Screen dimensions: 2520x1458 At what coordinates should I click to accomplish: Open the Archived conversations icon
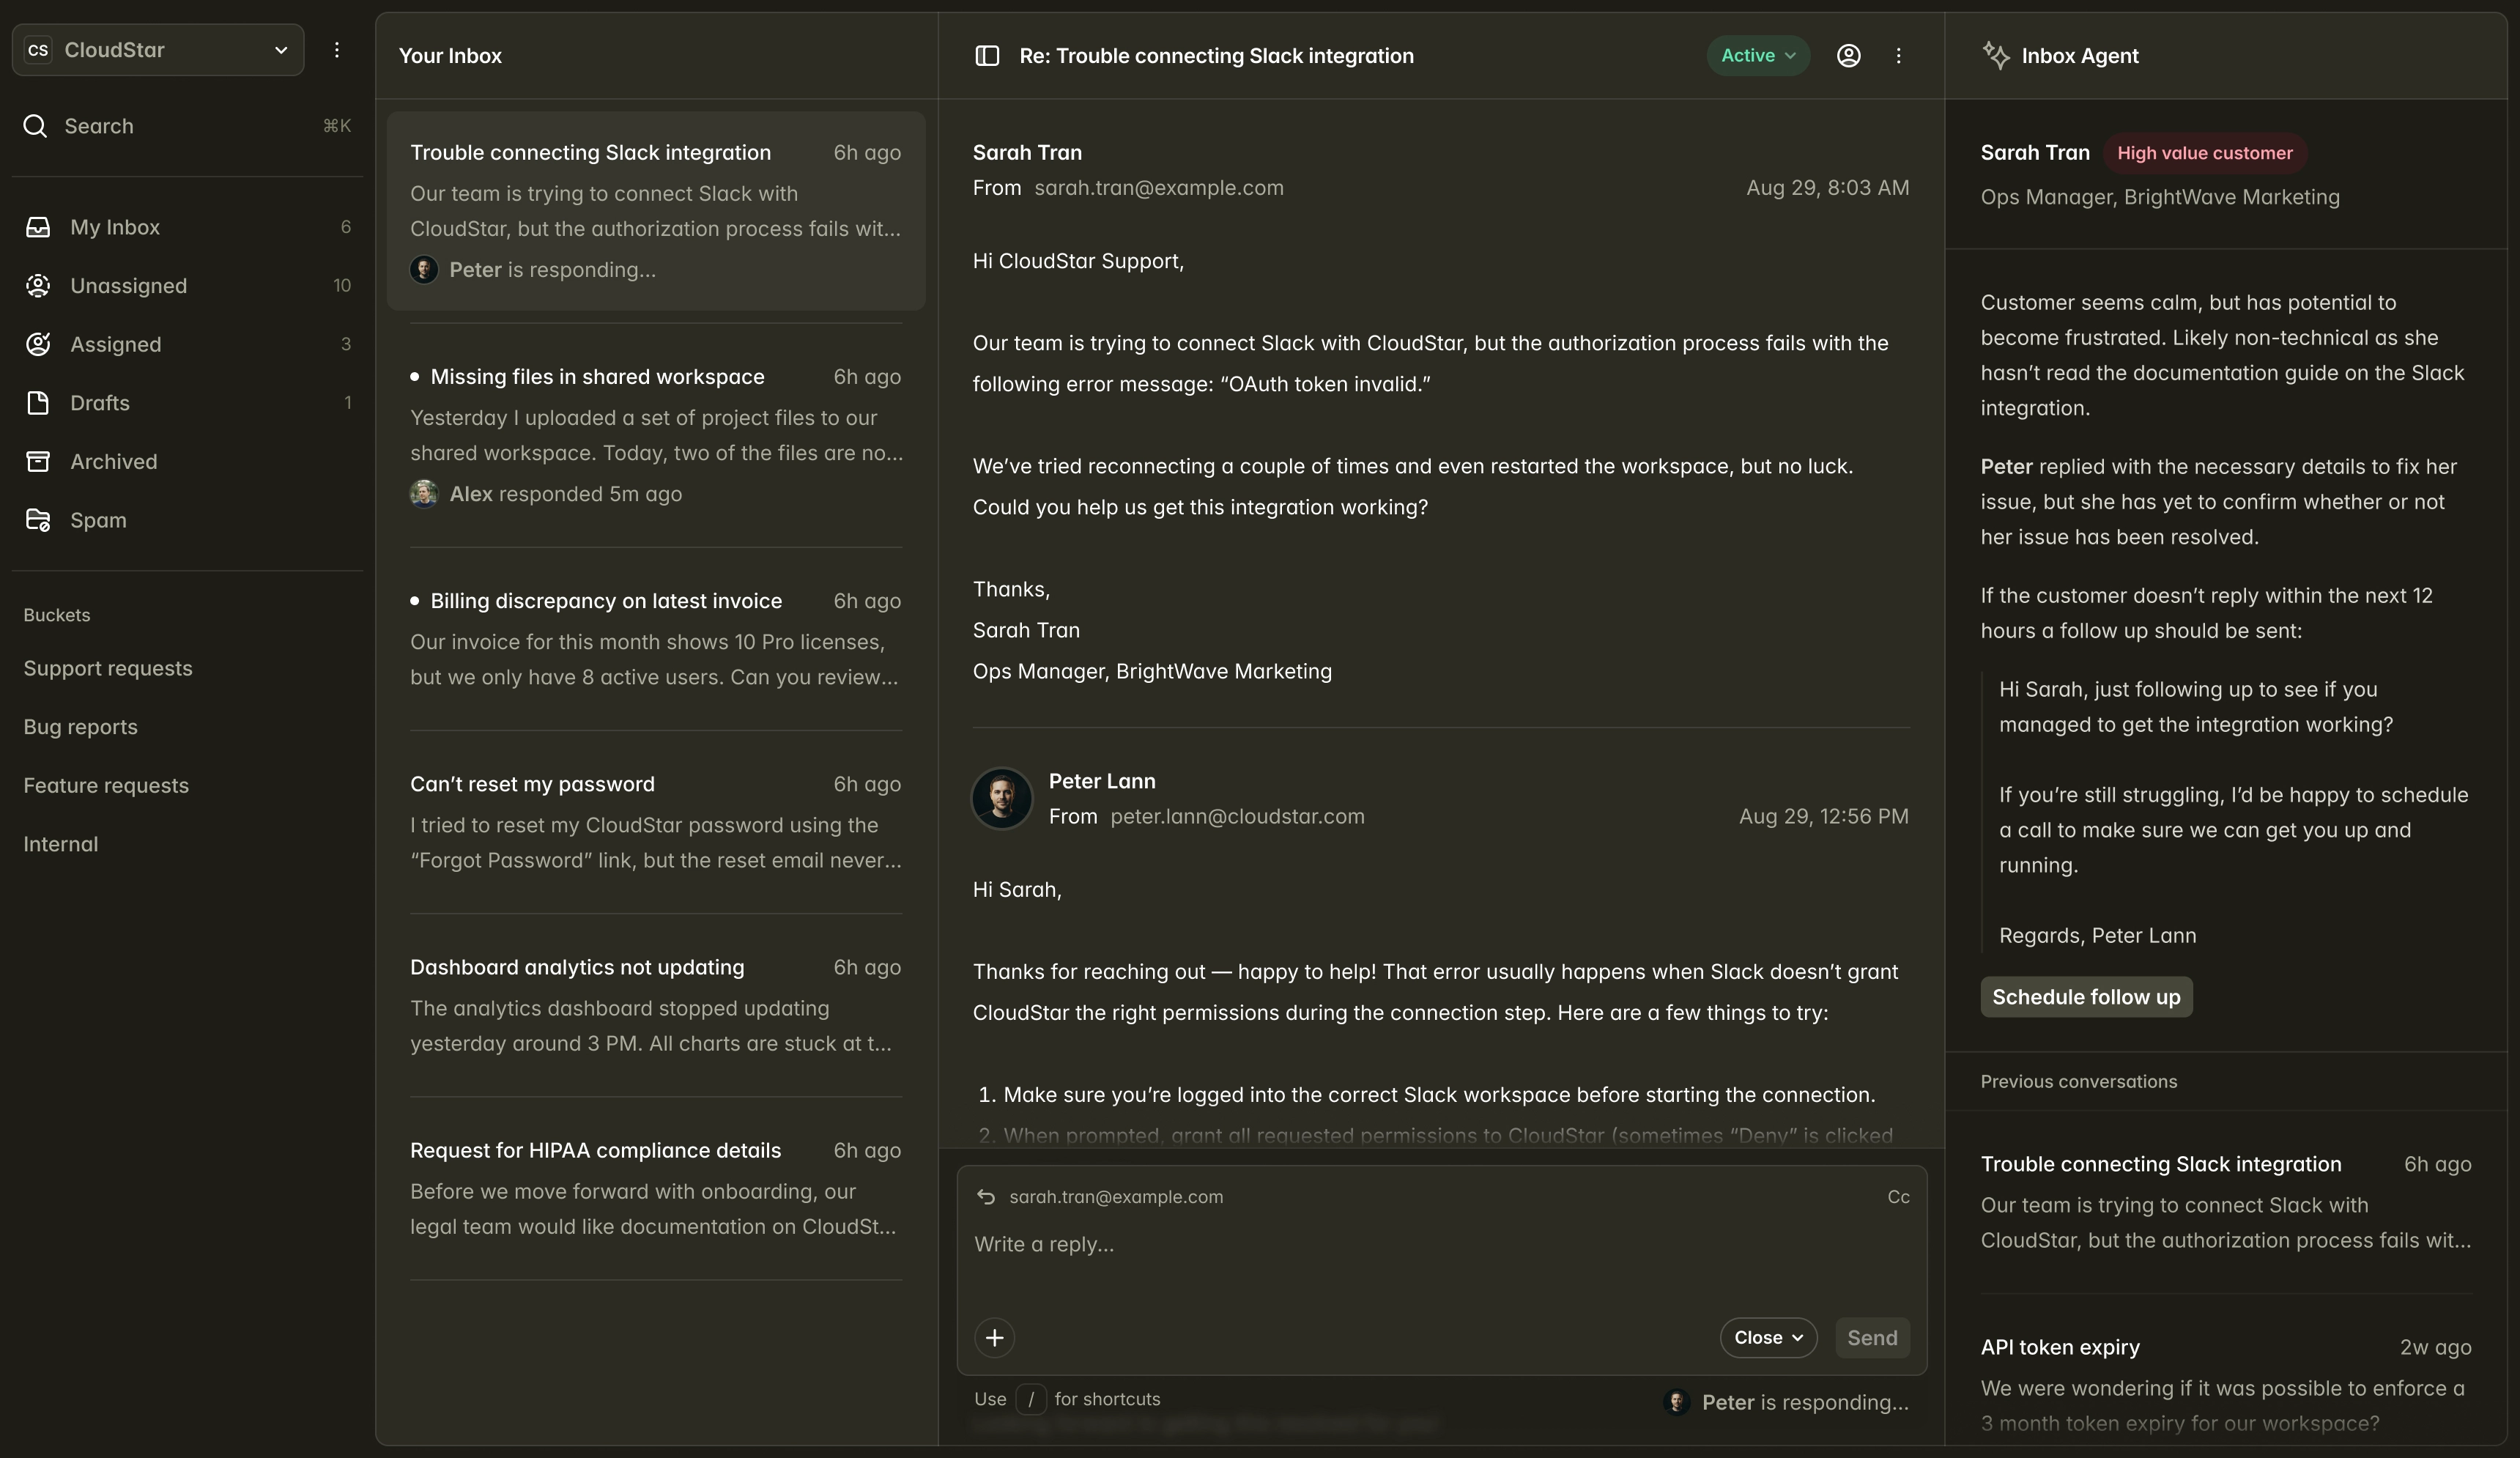click(37, 461)
